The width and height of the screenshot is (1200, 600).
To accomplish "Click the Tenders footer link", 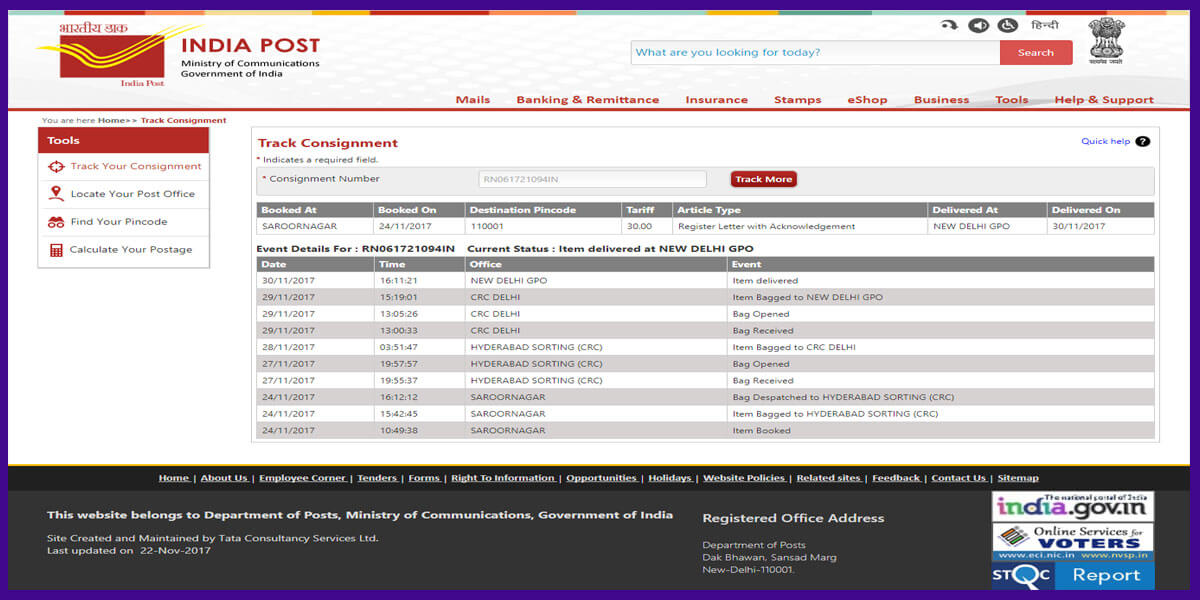I will 377,478.
